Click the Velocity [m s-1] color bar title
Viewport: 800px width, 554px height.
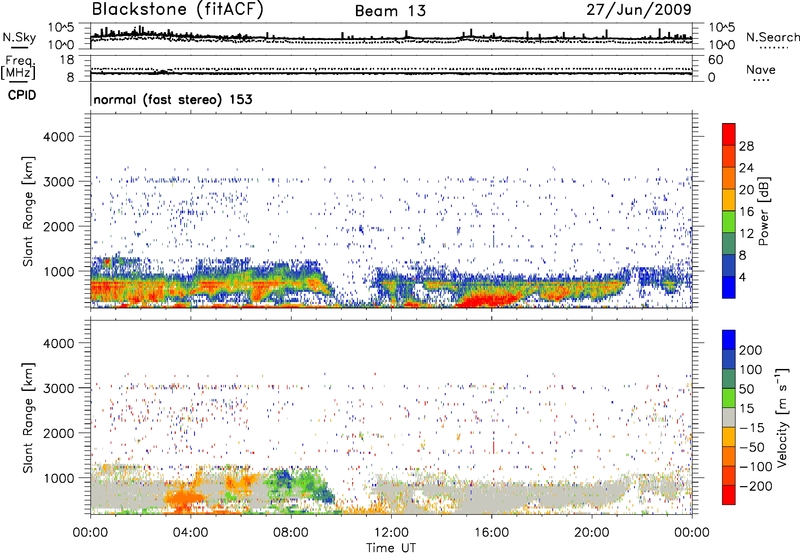(x=782, y=417)
